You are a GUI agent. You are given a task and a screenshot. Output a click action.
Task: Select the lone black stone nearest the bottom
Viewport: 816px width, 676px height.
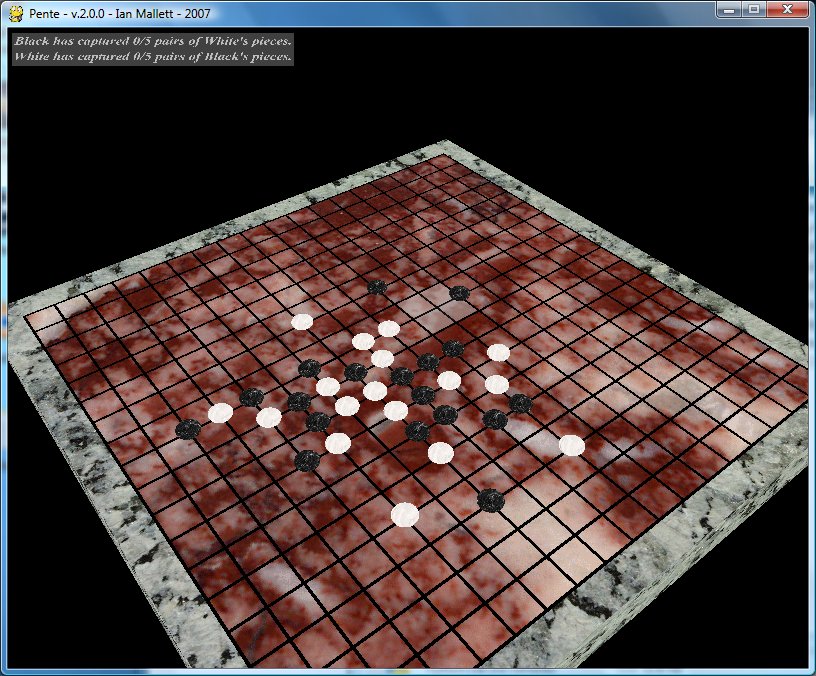click(490, 499)
